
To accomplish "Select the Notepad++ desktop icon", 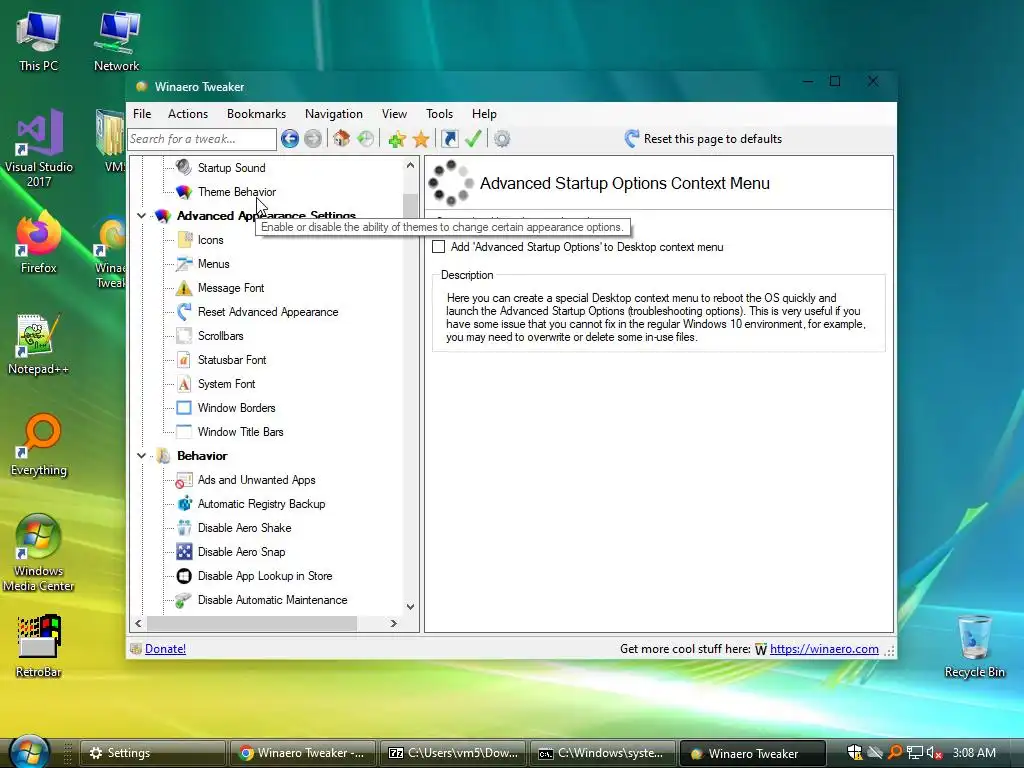I will click(39, 344).
